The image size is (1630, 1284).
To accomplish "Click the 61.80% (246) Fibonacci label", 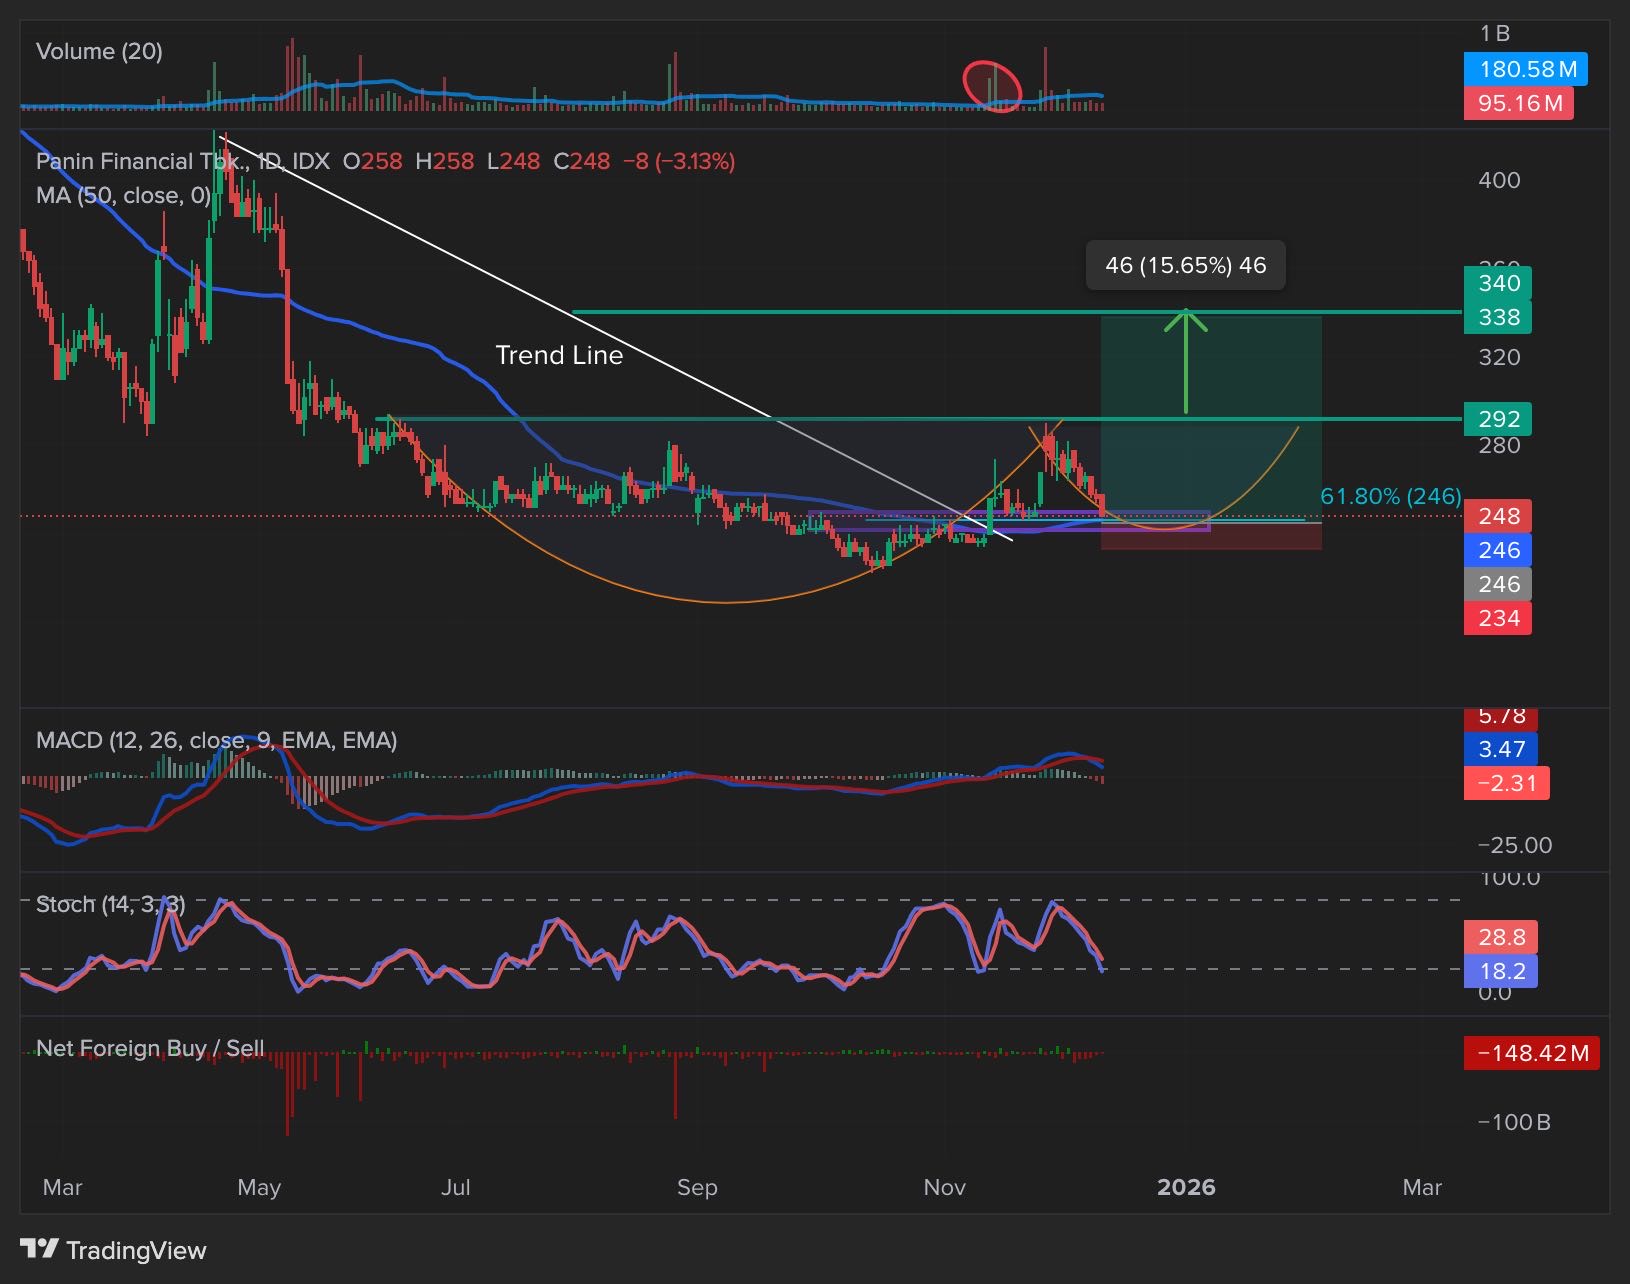I will pos(1390,496).
